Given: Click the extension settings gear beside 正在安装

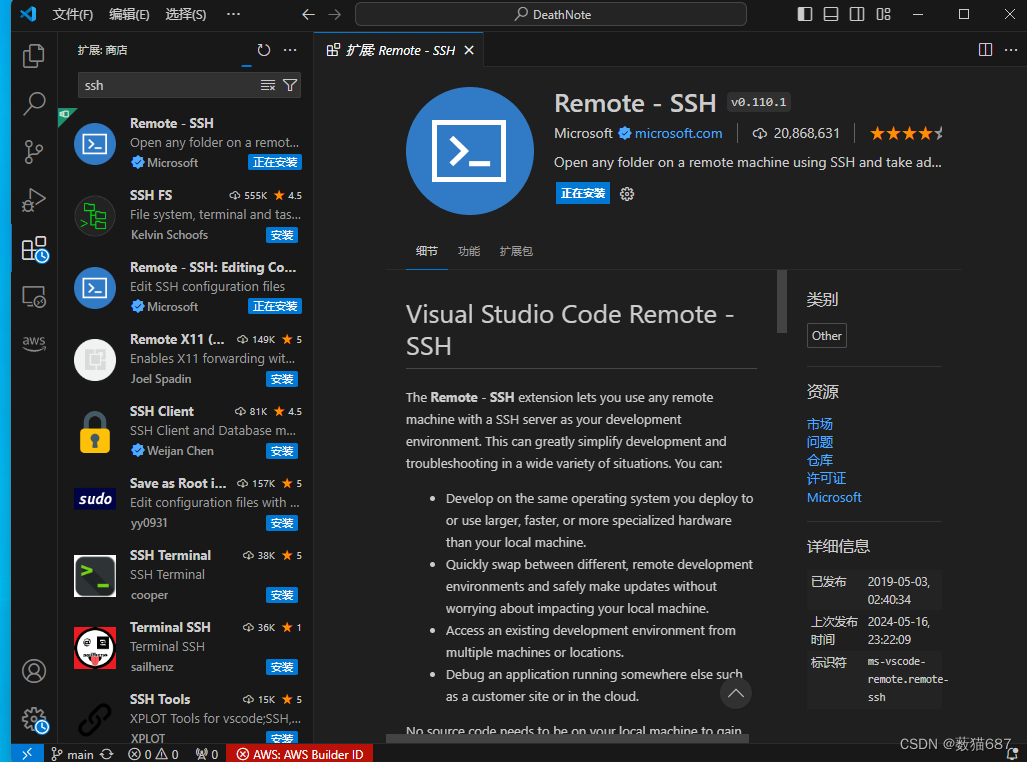Looking at the screenshot, I should [x=627, y=194].
